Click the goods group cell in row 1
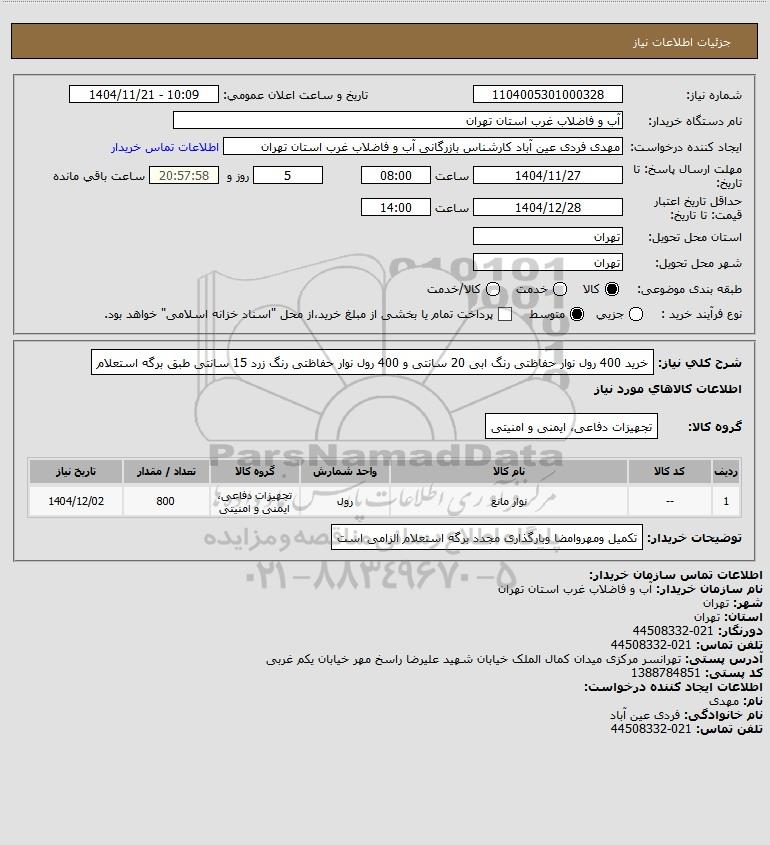 pyautogui.click(x=255, y=501)
